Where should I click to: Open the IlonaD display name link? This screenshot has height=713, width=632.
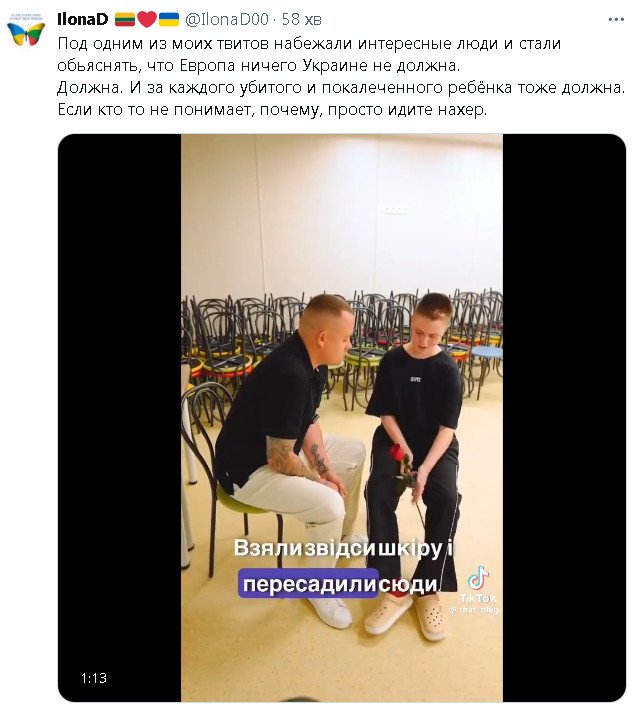83,20
